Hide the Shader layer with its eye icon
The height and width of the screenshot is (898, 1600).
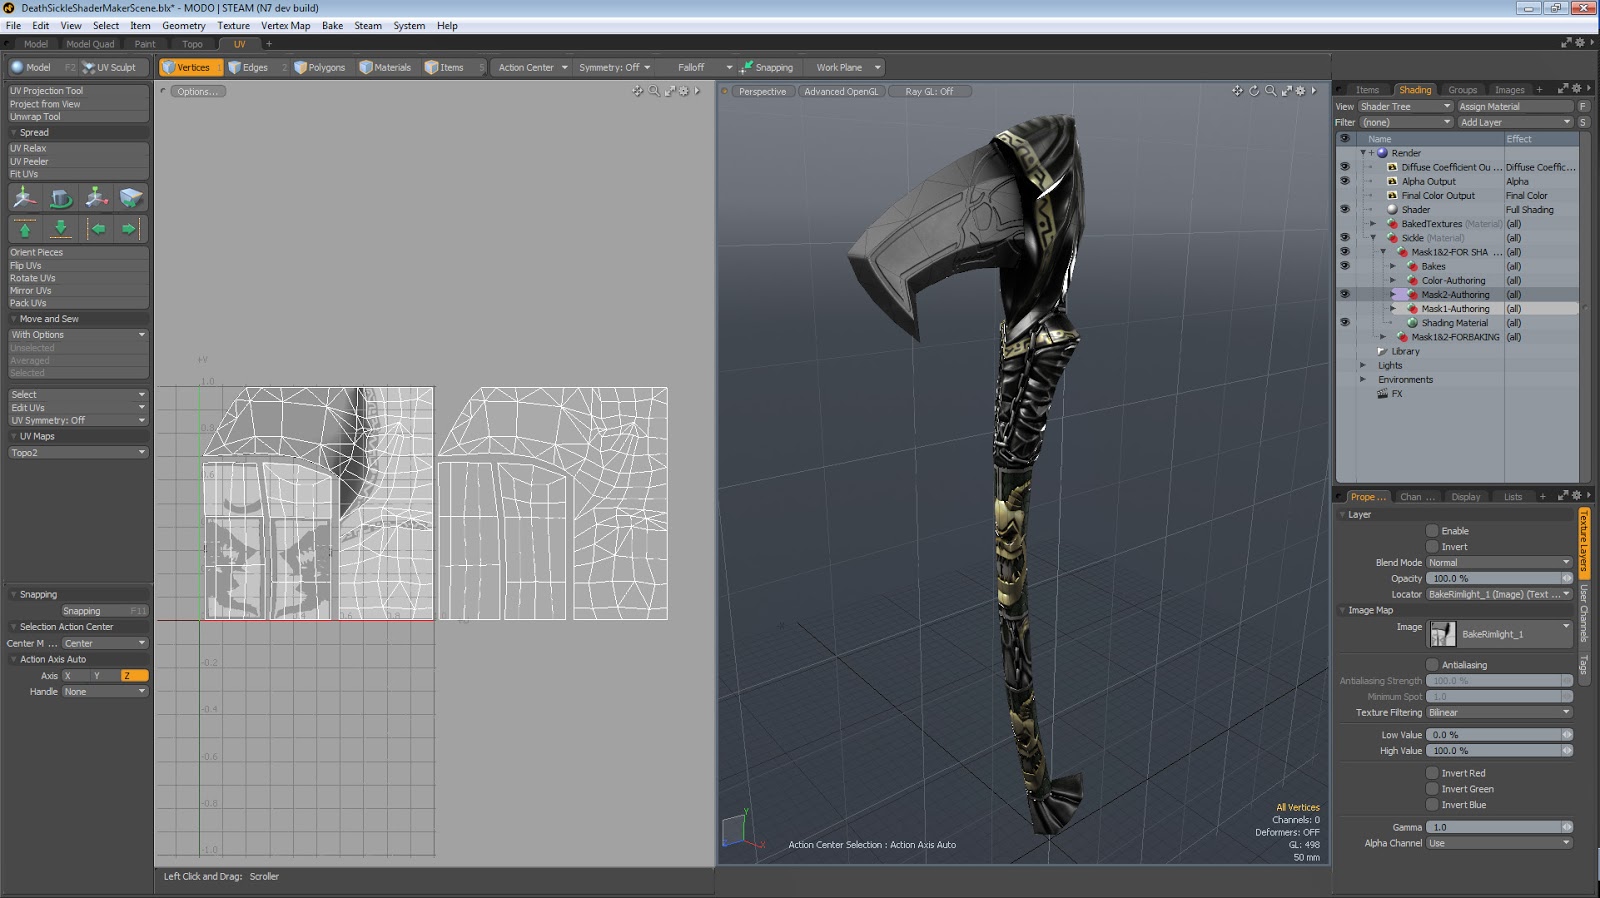[1344, 210]
